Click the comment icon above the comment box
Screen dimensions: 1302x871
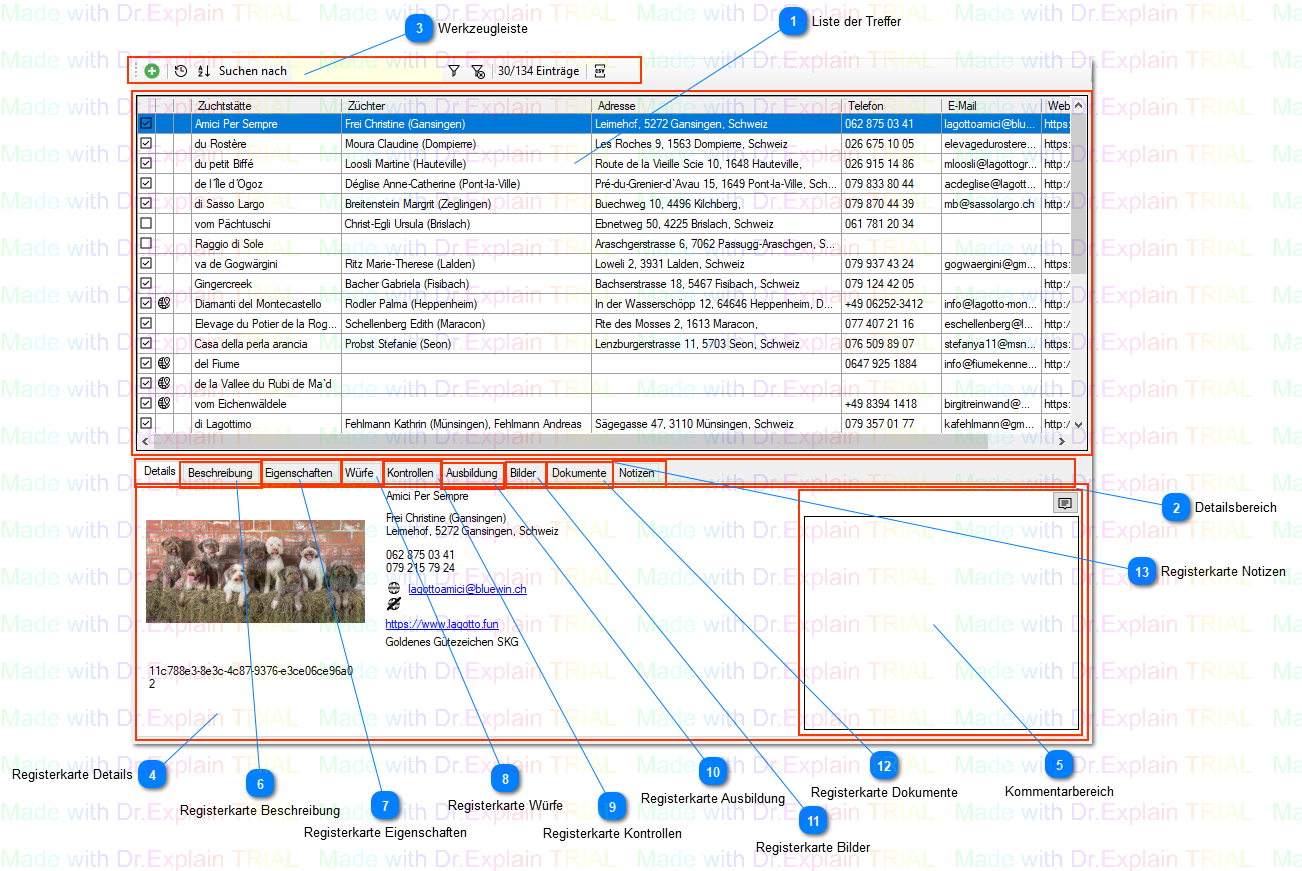[x=1065, y=504]
